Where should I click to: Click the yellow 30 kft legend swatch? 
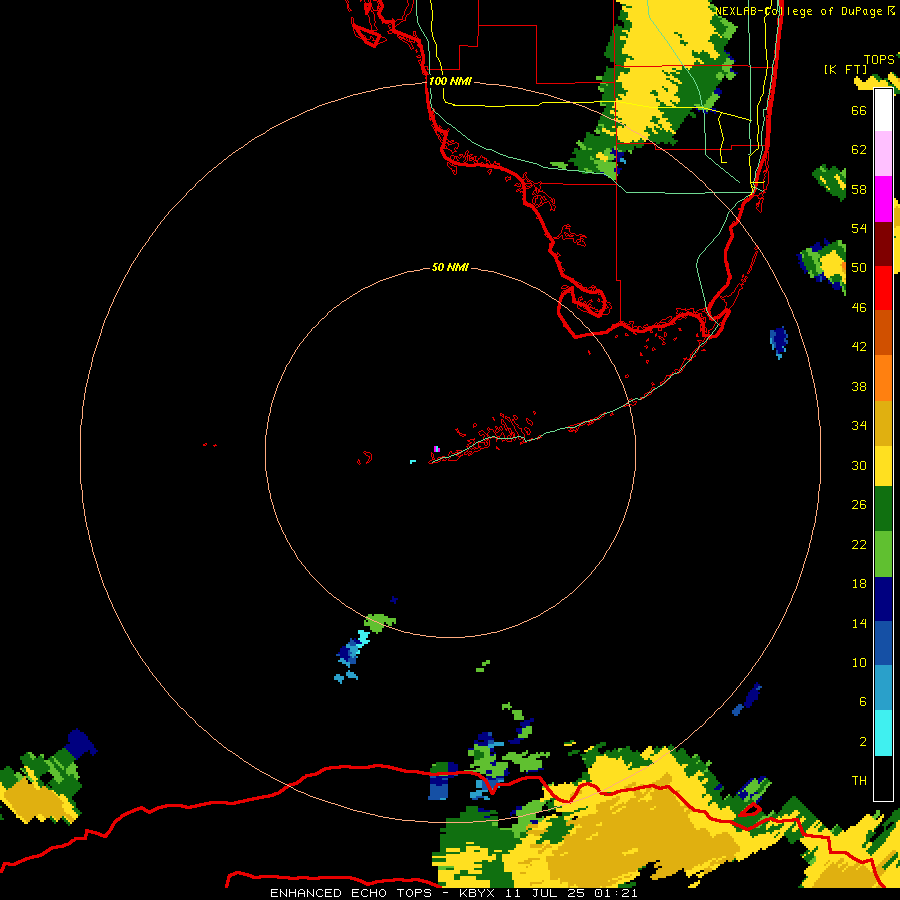pos(883,466)
